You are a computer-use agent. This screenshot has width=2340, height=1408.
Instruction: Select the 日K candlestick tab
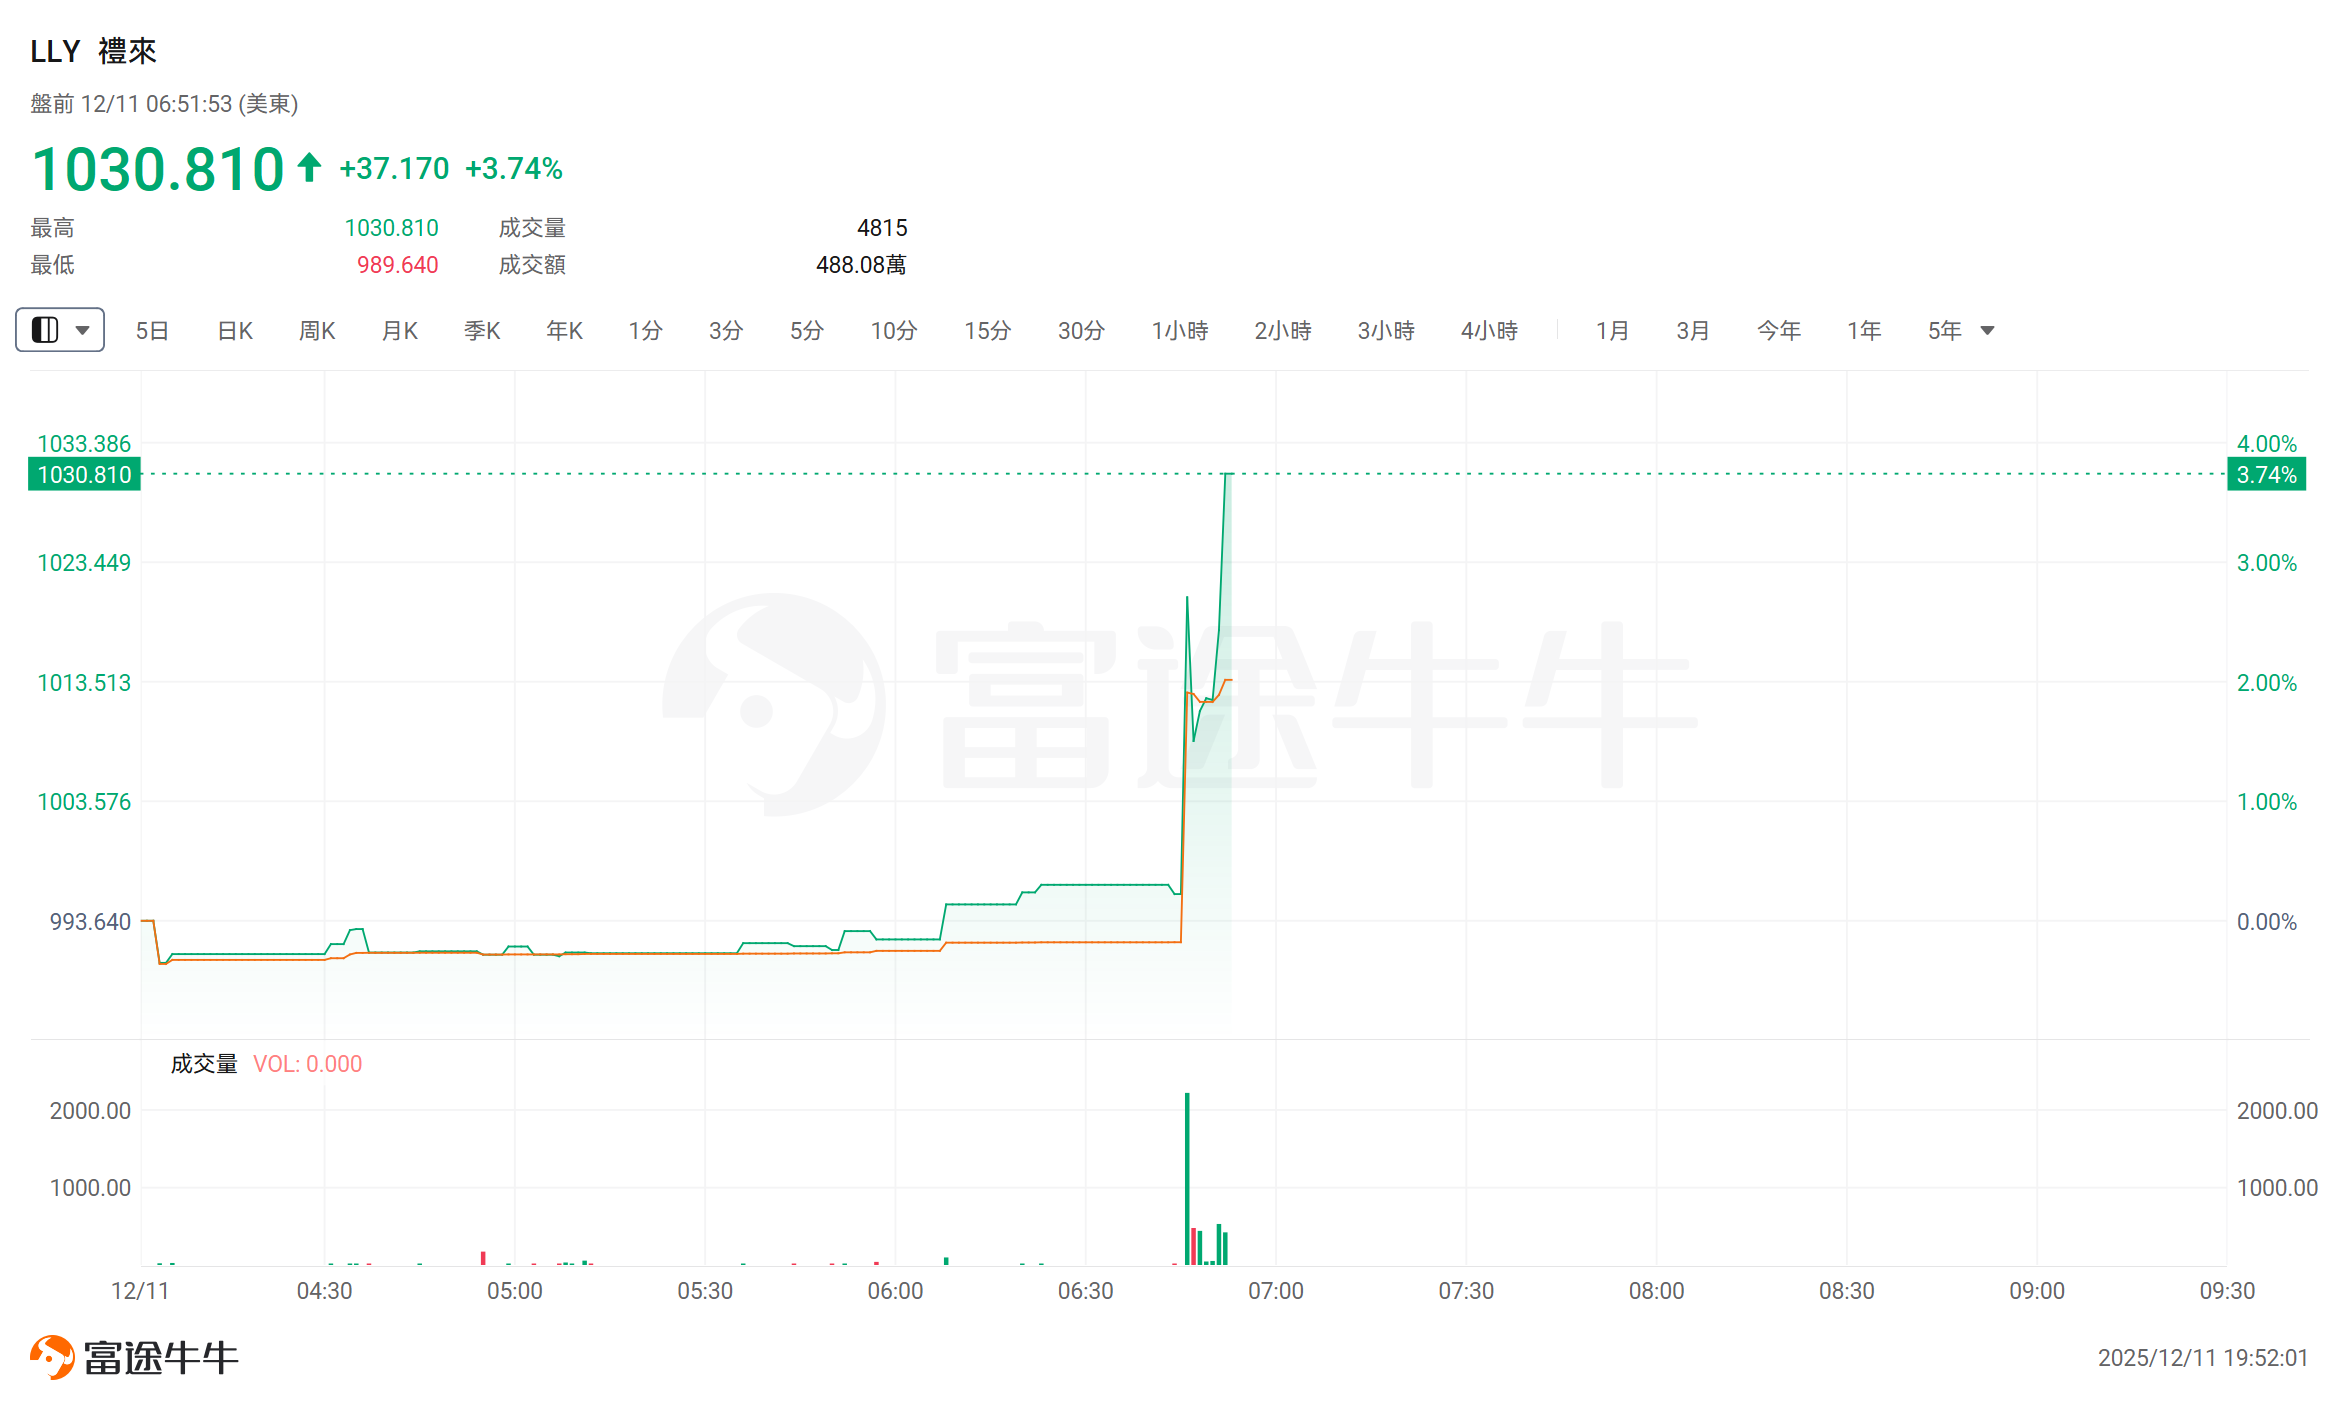click(235, 331)
